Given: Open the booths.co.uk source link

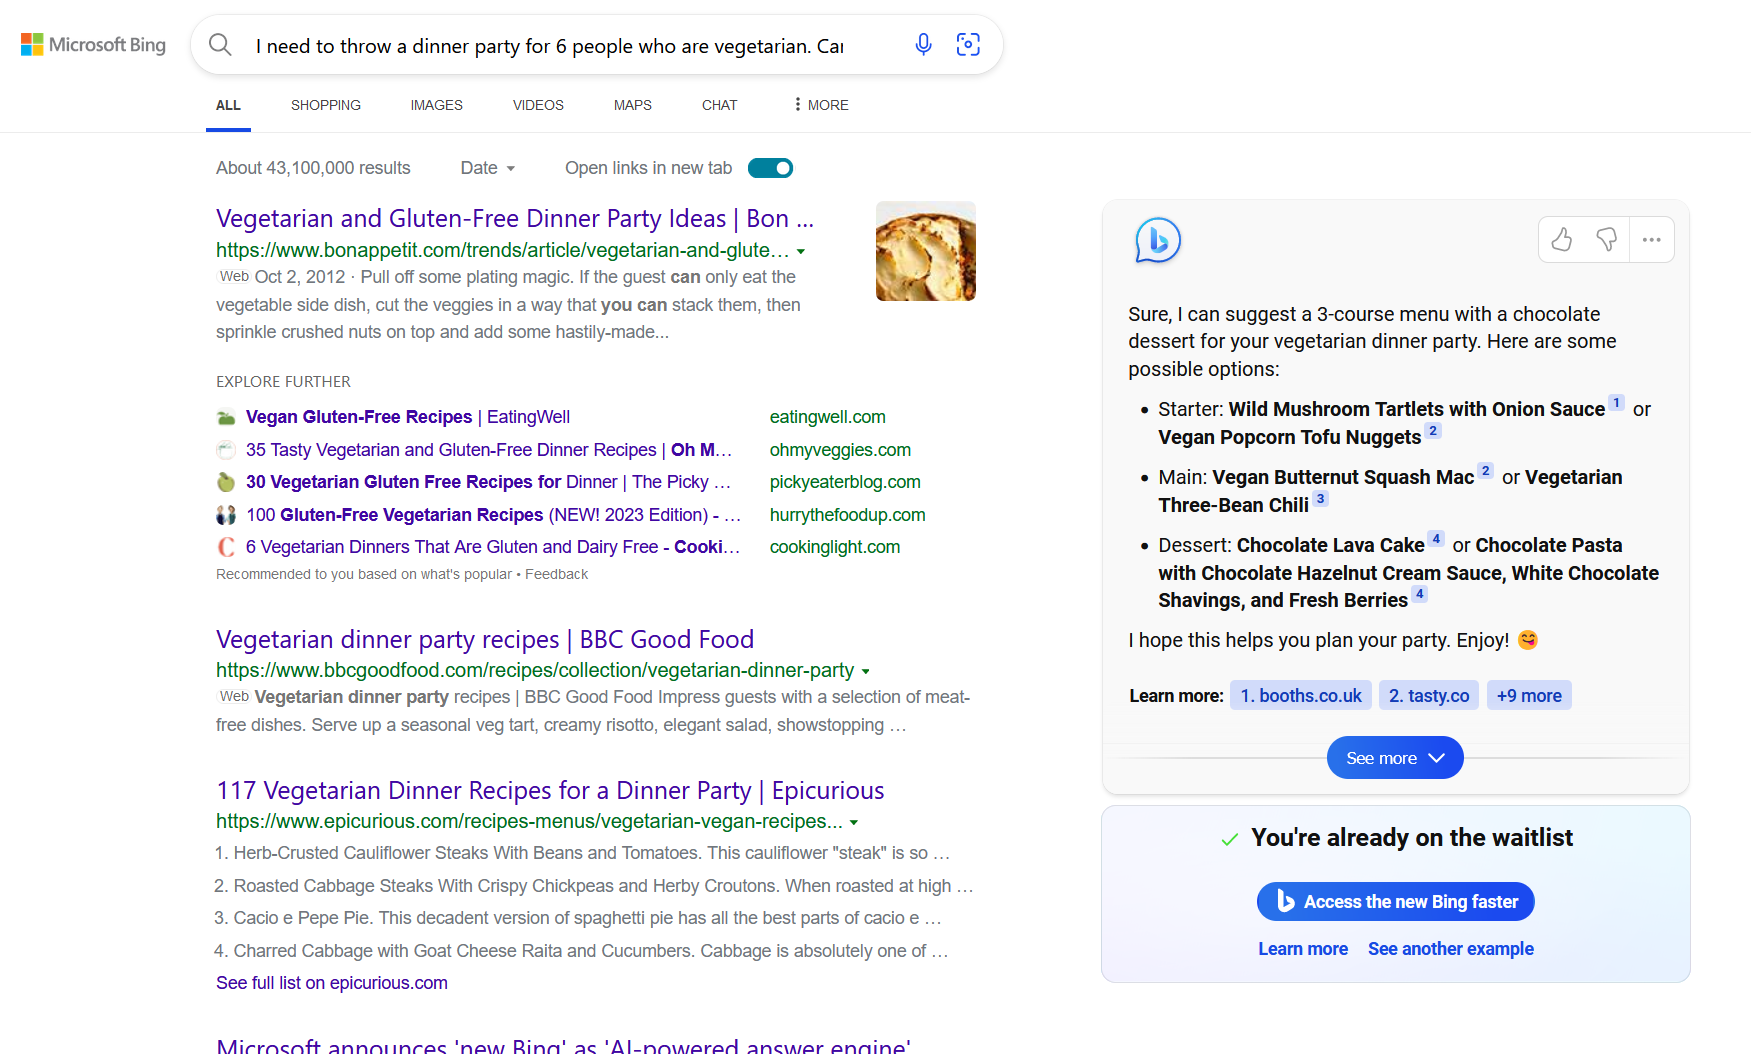Looking at the screenshot, I should pyautogui.click(x=1301, y=696).
